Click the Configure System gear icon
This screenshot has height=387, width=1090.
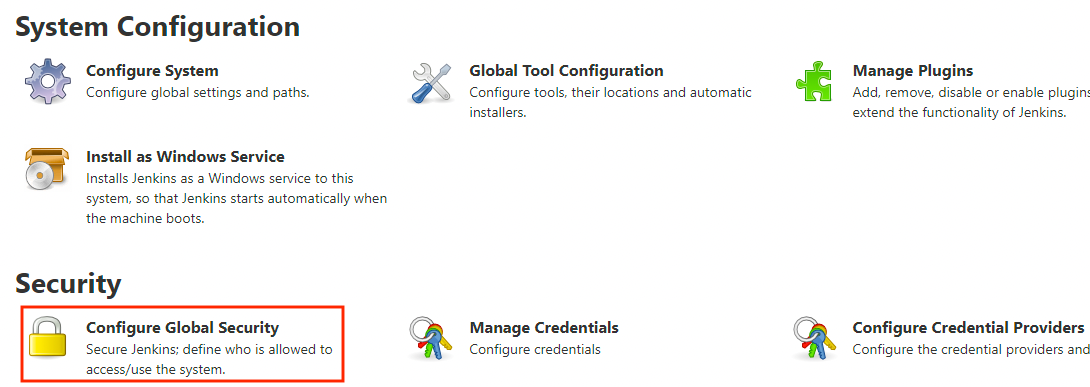point(47,81)
